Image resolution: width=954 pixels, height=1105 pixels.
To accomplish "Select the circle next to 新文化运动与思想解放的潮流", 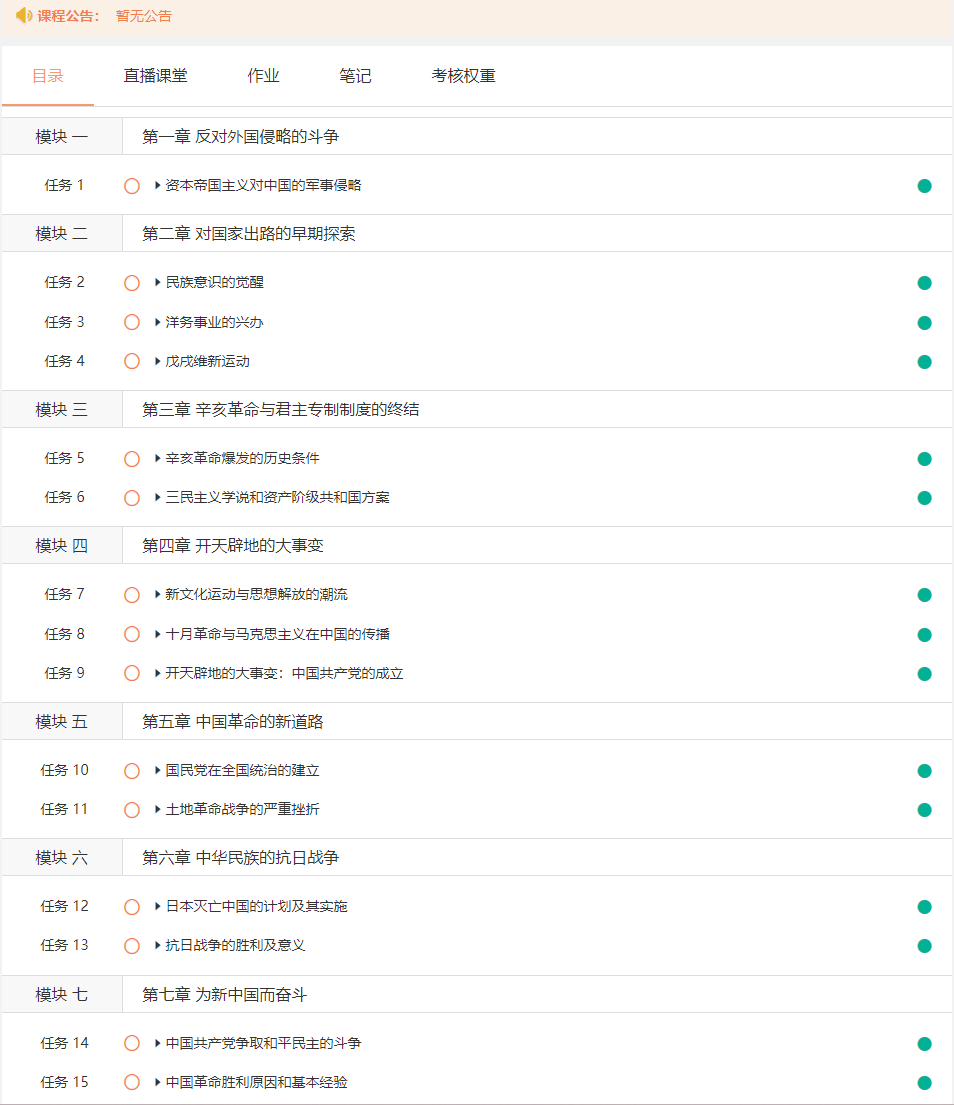I will coord(131,594).
